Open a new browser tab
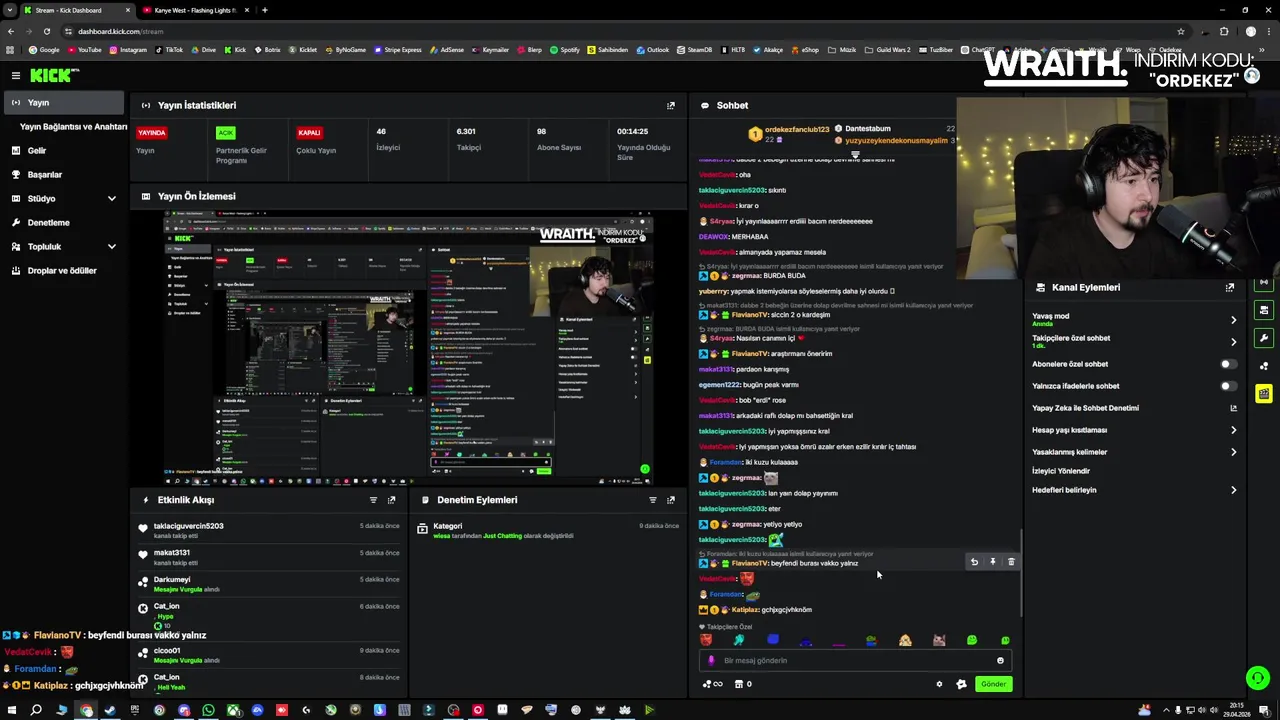 click(264, 10)
